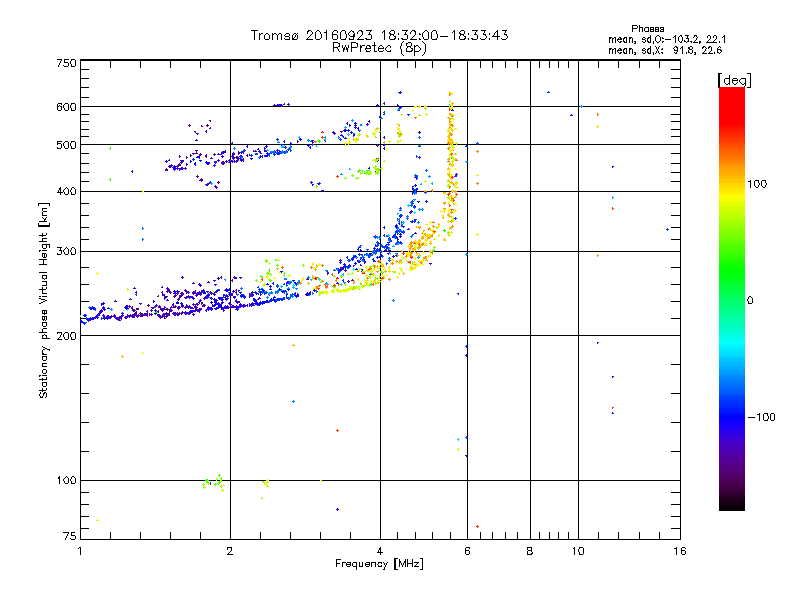Viewport: 800px width, 600px height.
Task: Click the "RwPretec (8p)" subtitle
Action: [x=379, y=48]
